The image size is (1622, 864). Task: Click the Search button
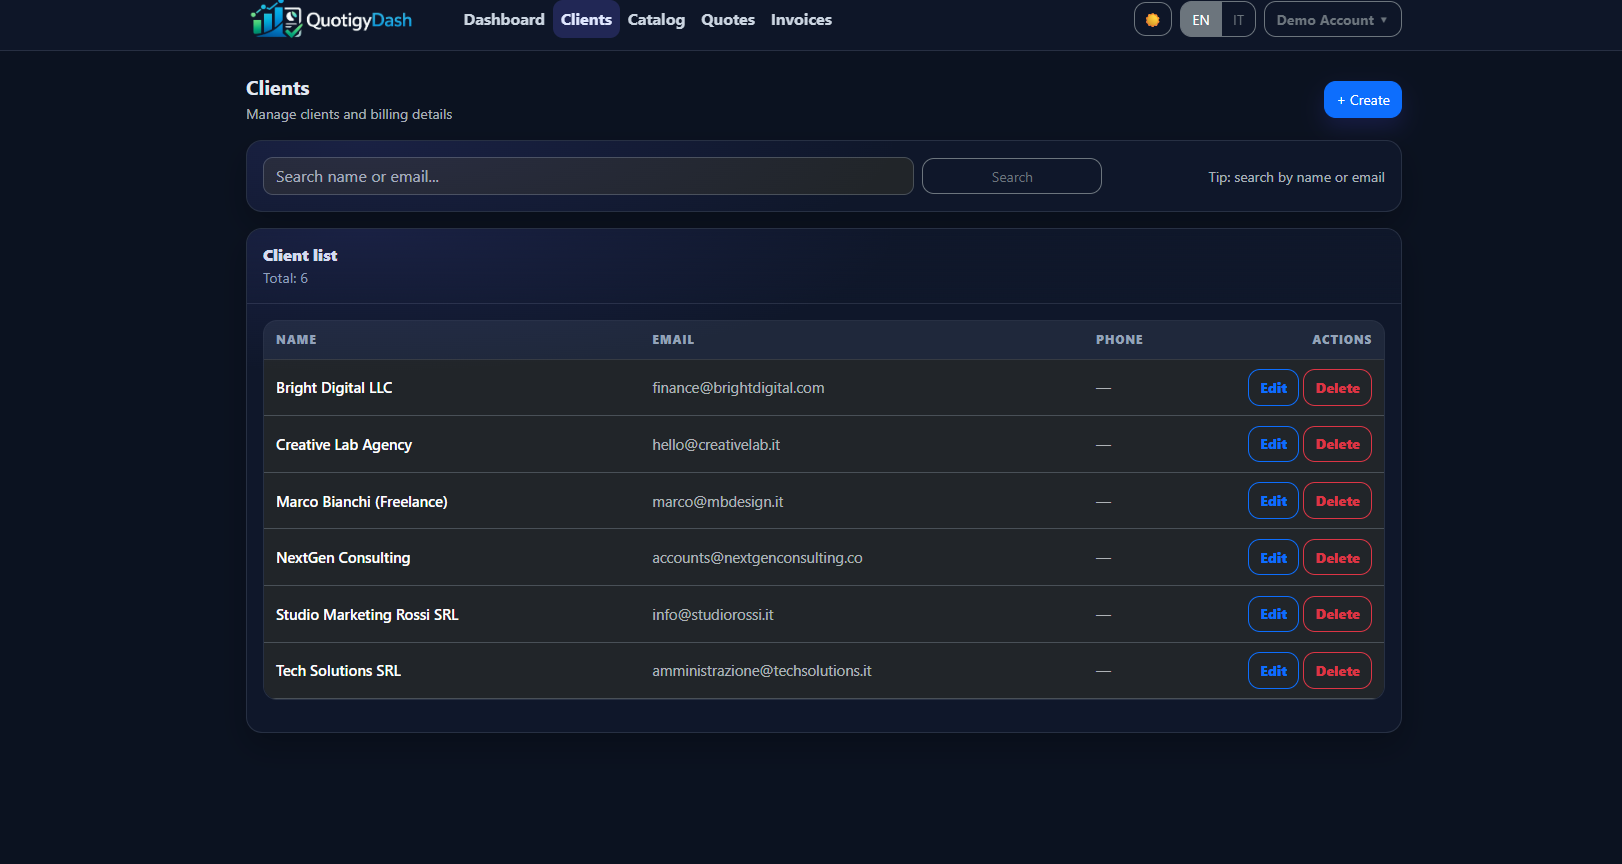click(1011, 176)
